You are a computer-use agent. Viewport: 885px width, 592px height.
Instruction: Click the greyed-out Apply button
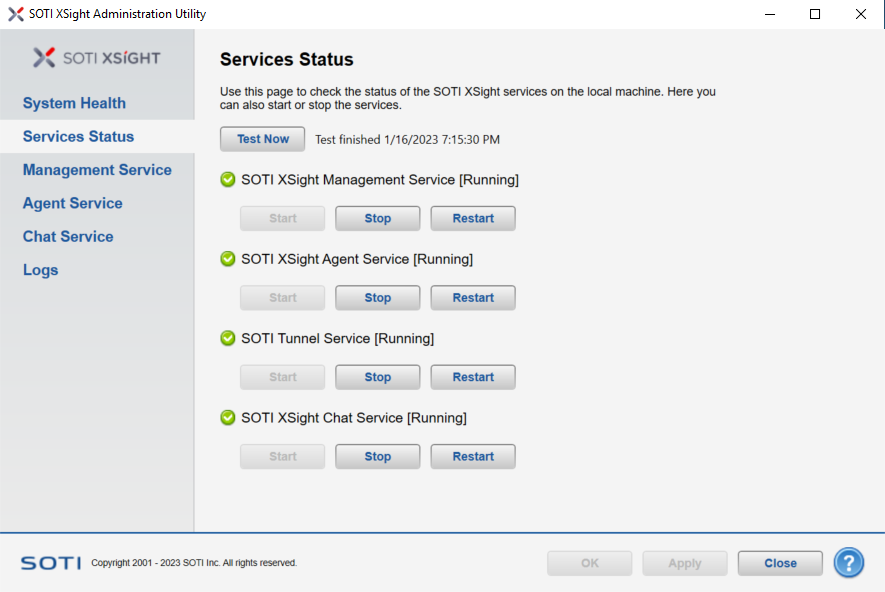click(685, 563)
